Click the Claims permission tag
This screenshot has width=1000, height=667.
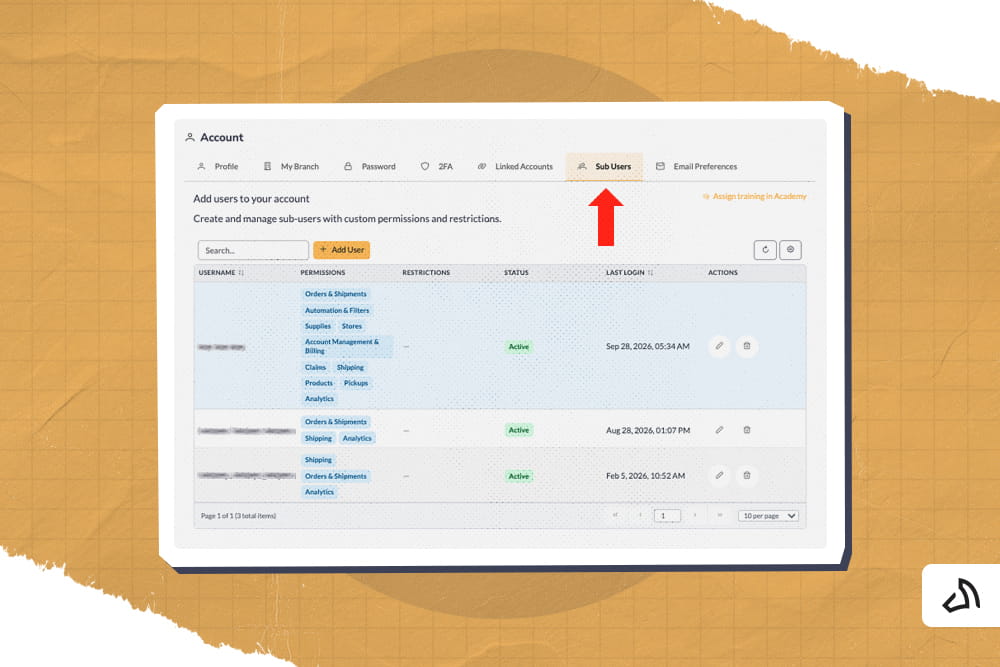[x=315, y=367]
